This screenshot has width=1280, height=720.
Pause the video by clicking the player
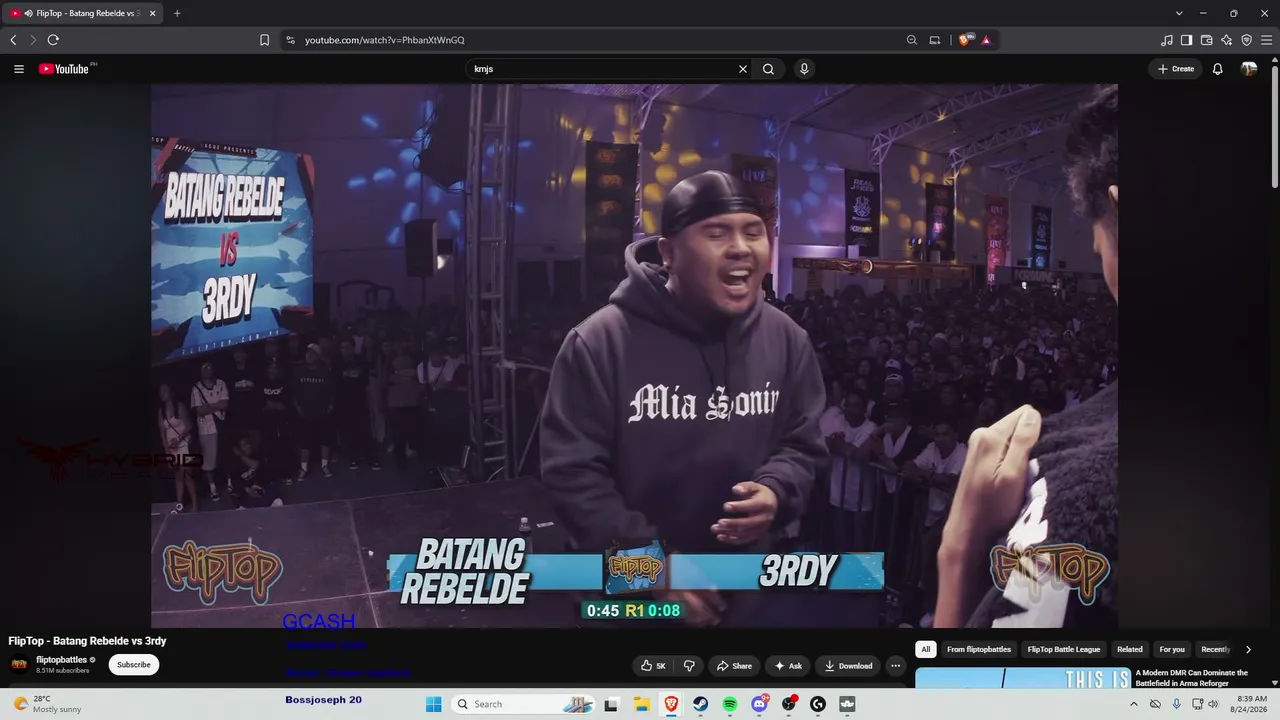pyautogui.click(x=634, y=355)
